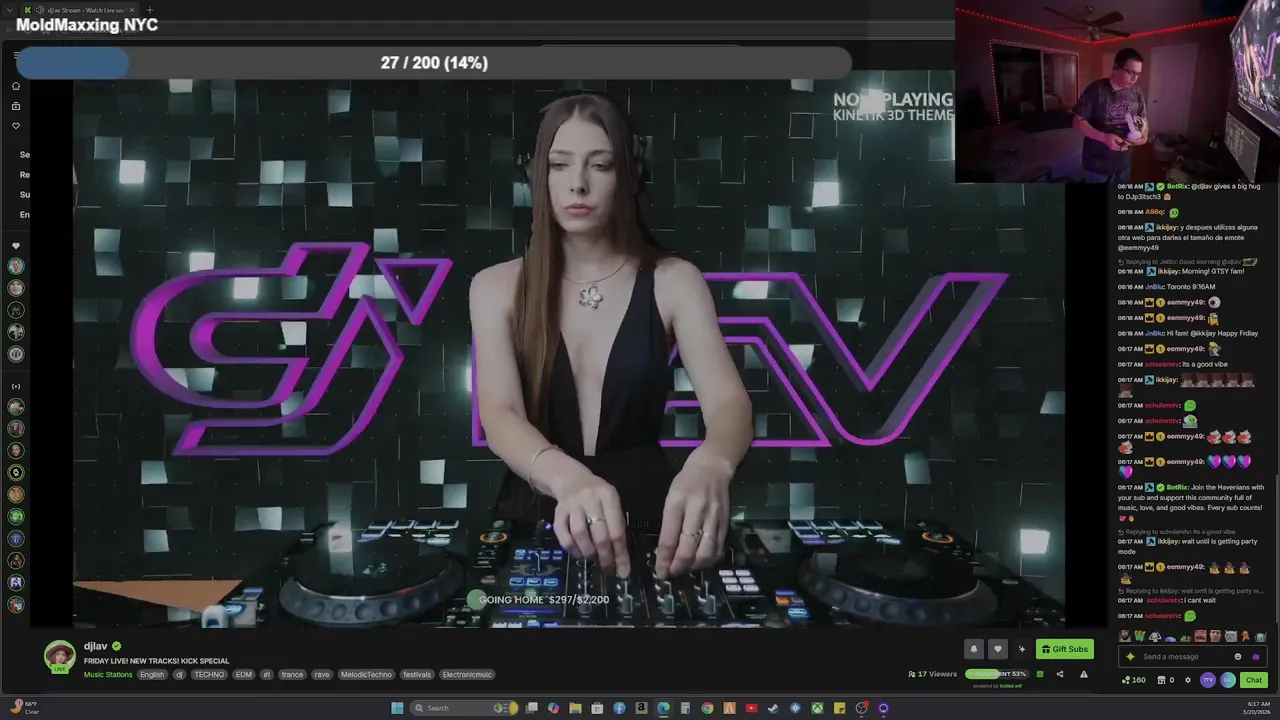
Task: Click the first quick emote above the message box
Action: [x=1125, y=636]
